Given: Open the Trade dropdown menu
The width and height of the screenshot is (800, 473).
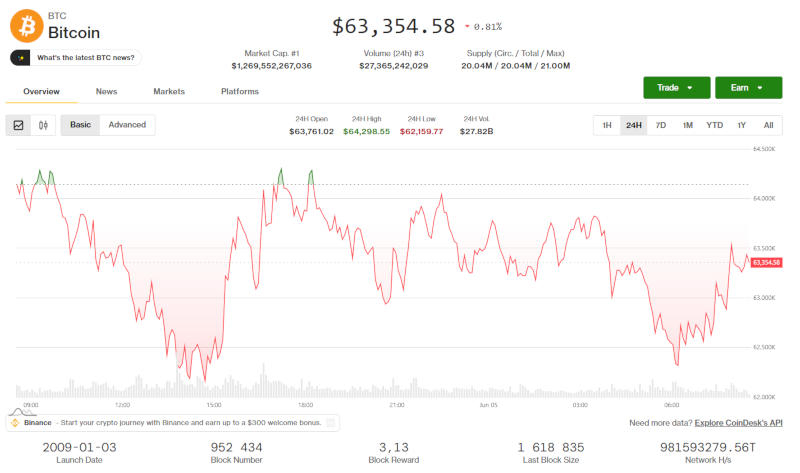Looking at the screenshot, I should pos(677,88).
